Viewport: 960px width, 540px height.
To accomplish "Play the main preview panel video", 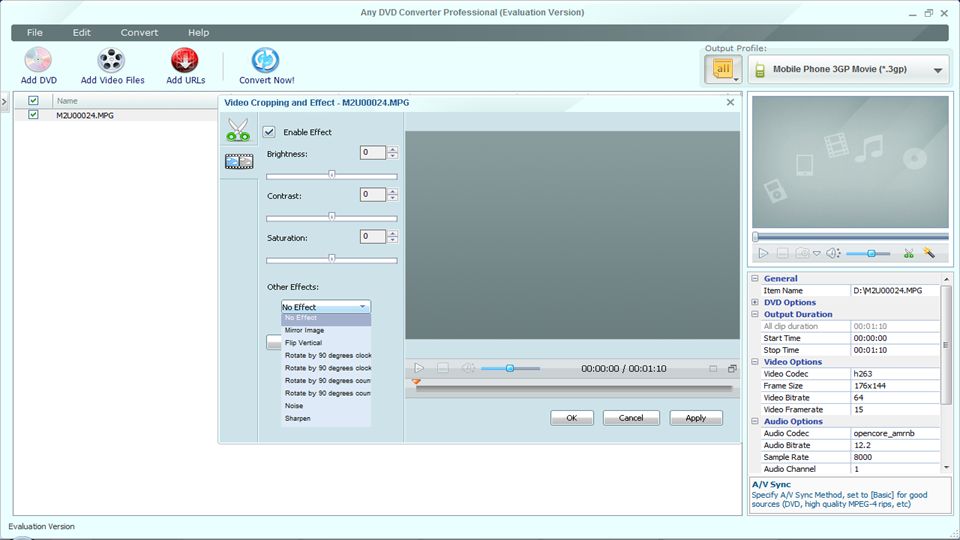I will pyautogui.click(x=763, y=253).
